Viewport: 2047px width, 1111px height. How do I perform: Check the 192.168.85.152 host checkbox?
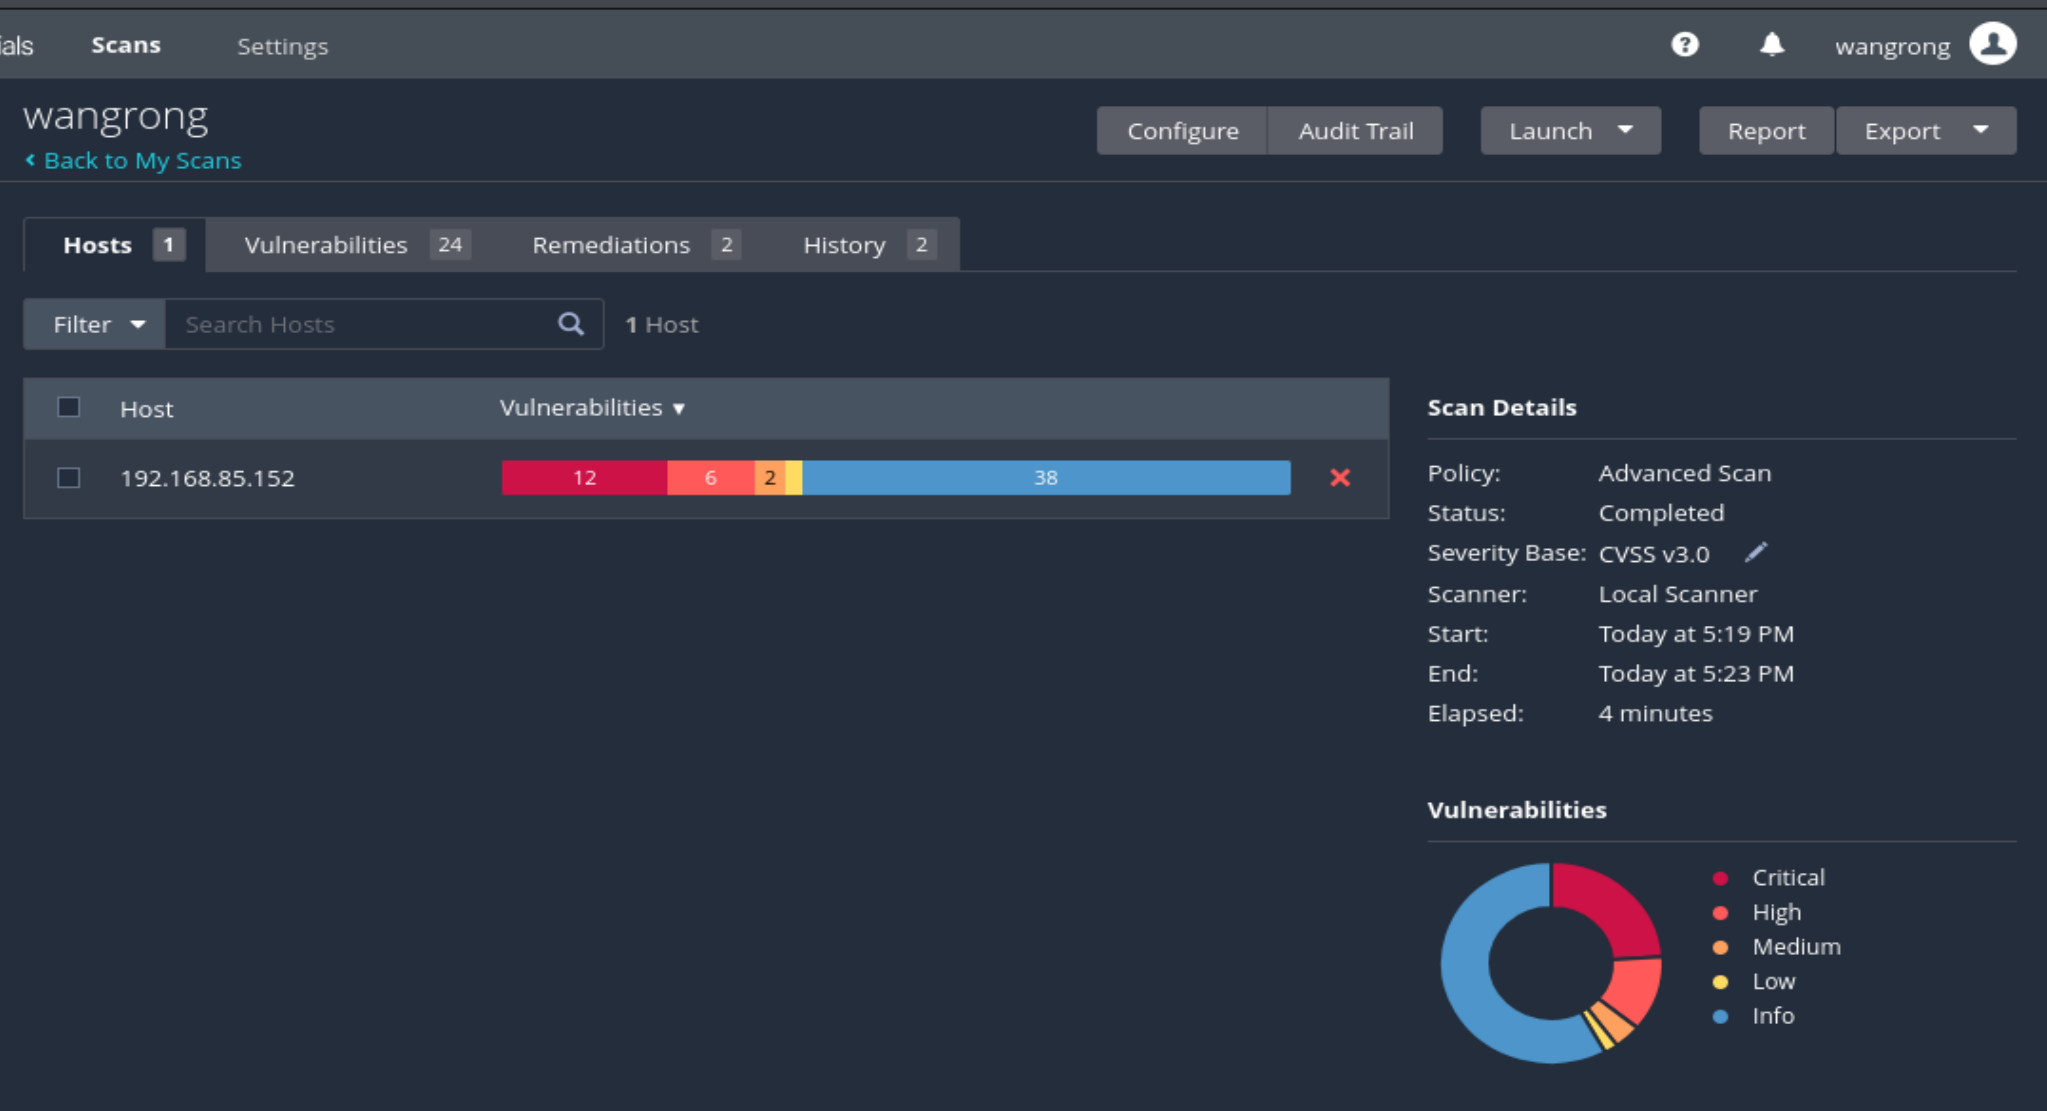click(69, 478)
